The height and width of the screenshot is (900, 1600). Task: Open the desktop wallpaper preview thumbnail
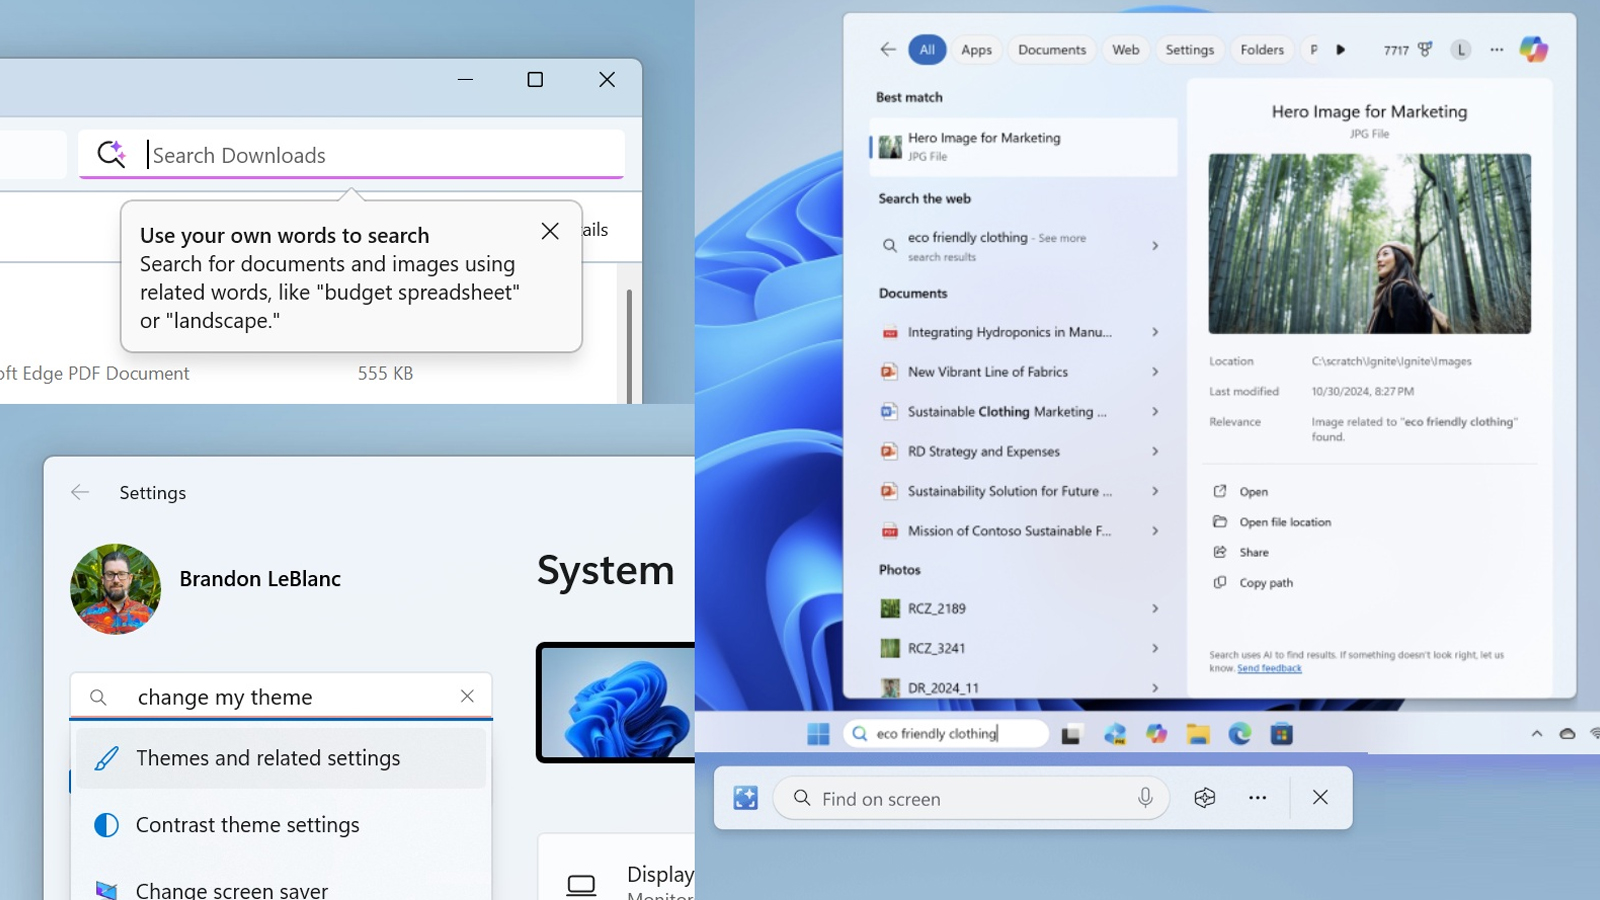[616, 702]
